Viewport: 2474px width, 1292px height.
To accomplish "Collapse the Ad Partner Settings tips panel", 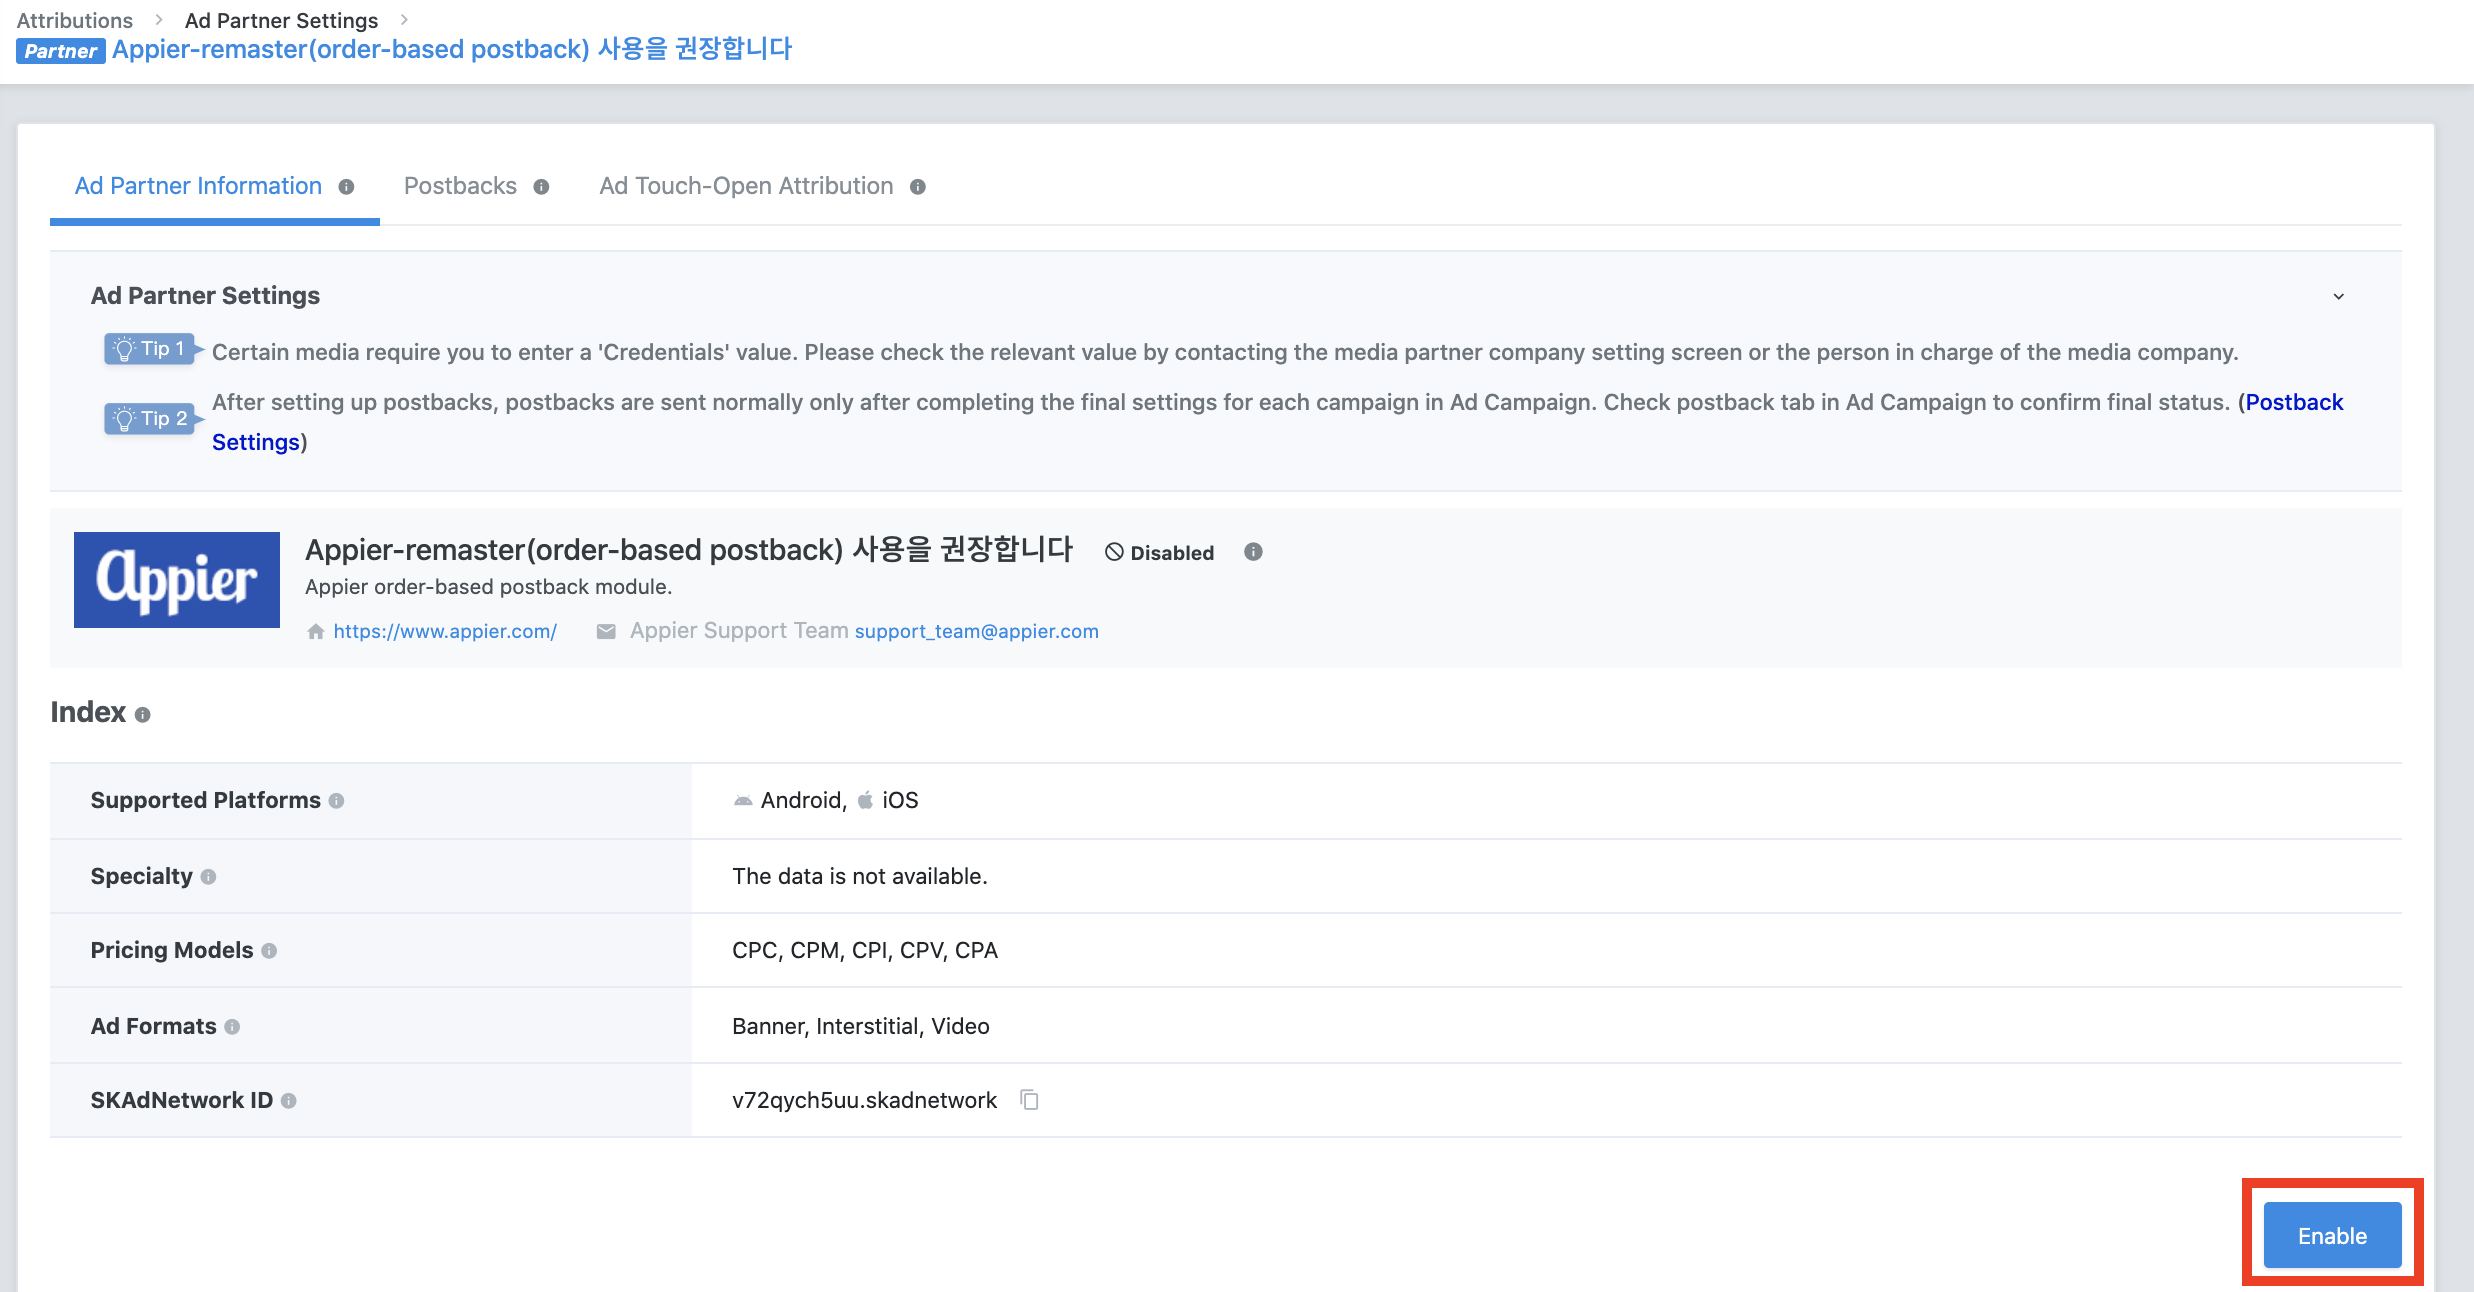I will click(2338, 296).
